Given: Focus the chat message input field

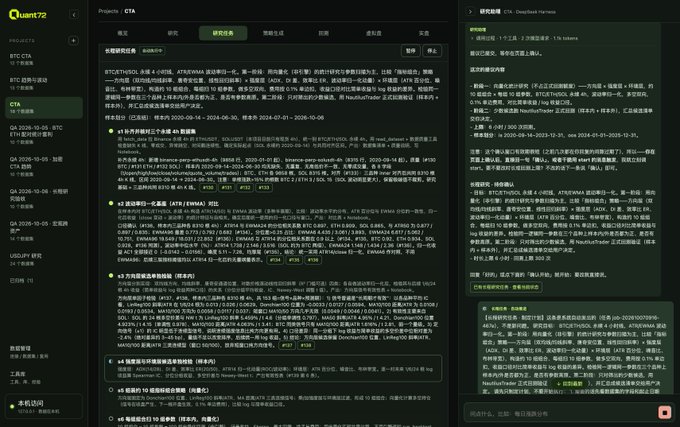Looking at the screenshot, I should coord(562,414).
